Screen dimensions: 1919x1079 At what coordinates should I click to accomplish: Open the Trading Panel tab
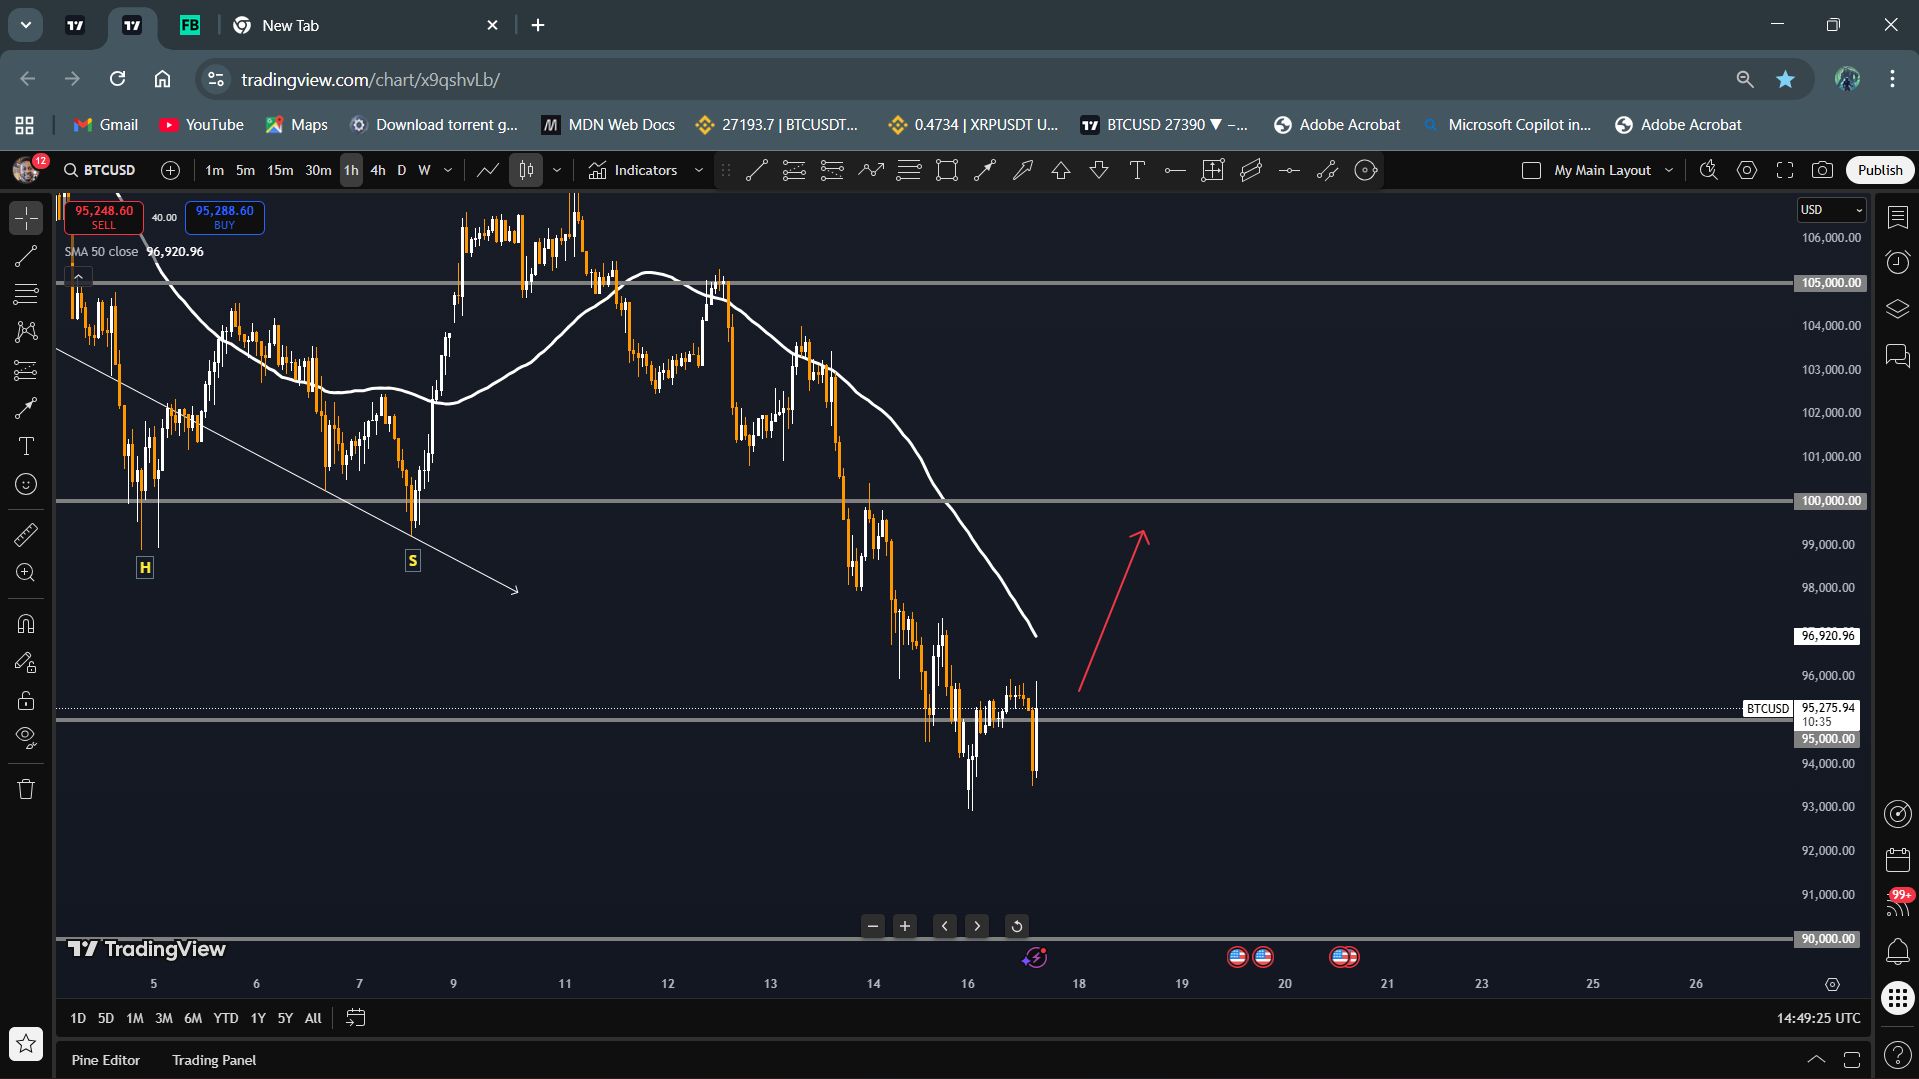pos(213,1060)
